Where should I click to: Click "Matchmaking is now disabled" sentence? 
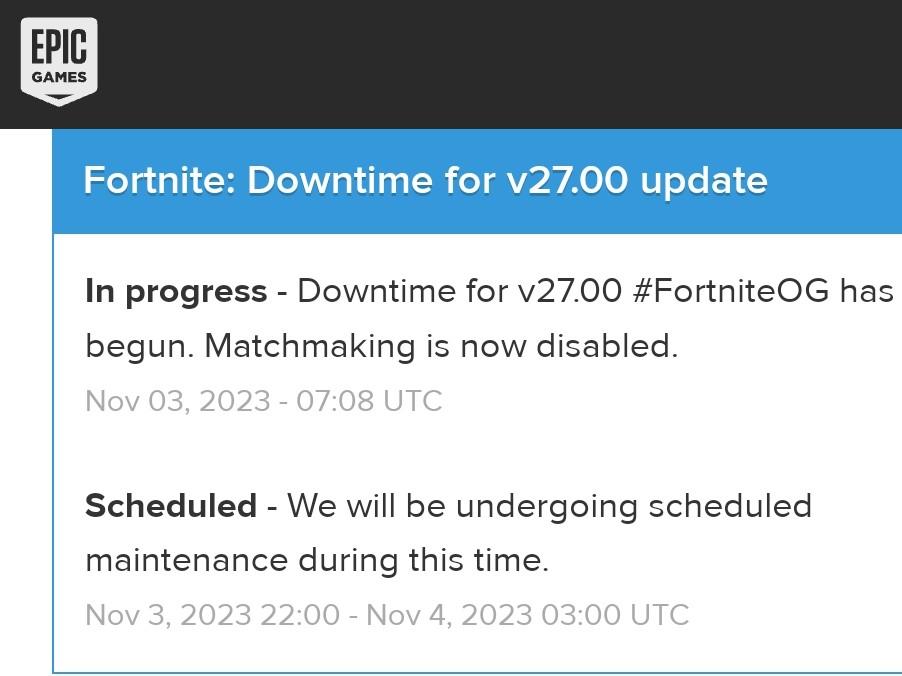coord(441,346)
